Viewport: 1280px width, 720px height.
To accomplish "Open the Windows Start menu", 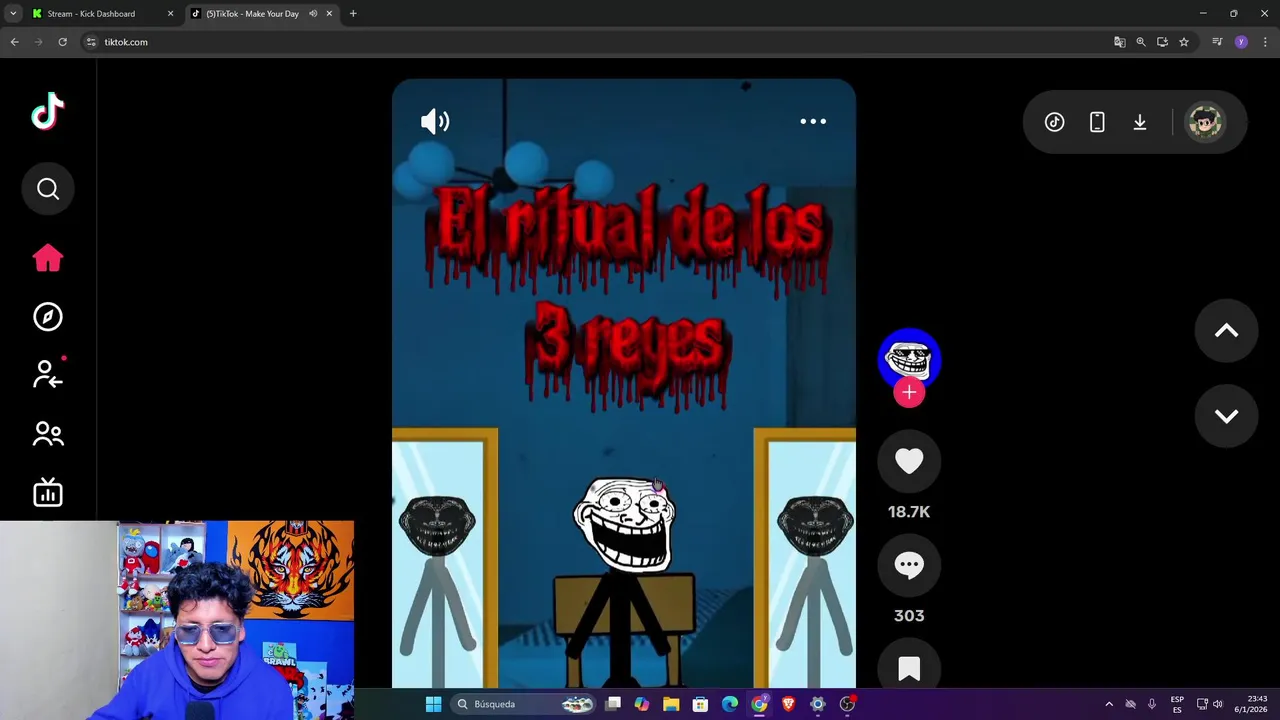I will pyautogui.click(x=433, y=704).
